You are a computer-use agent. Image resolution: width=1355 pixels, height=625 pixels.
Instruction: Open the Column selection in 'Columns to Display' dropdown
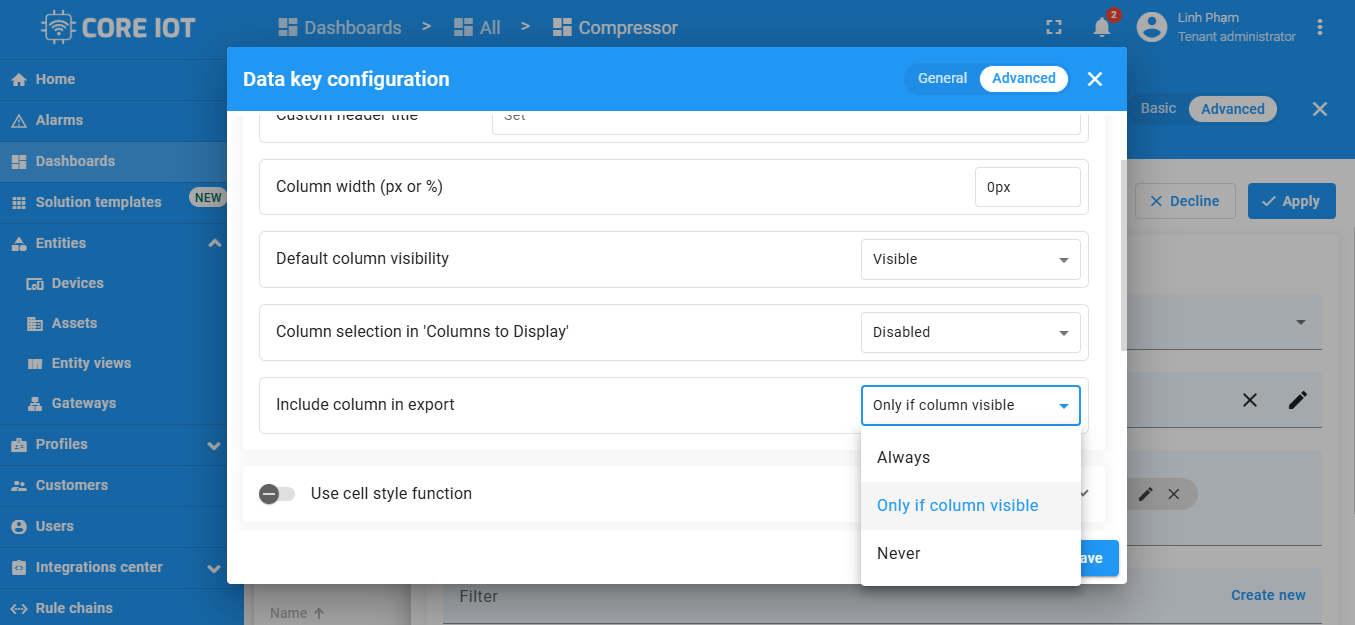point(970,332)
